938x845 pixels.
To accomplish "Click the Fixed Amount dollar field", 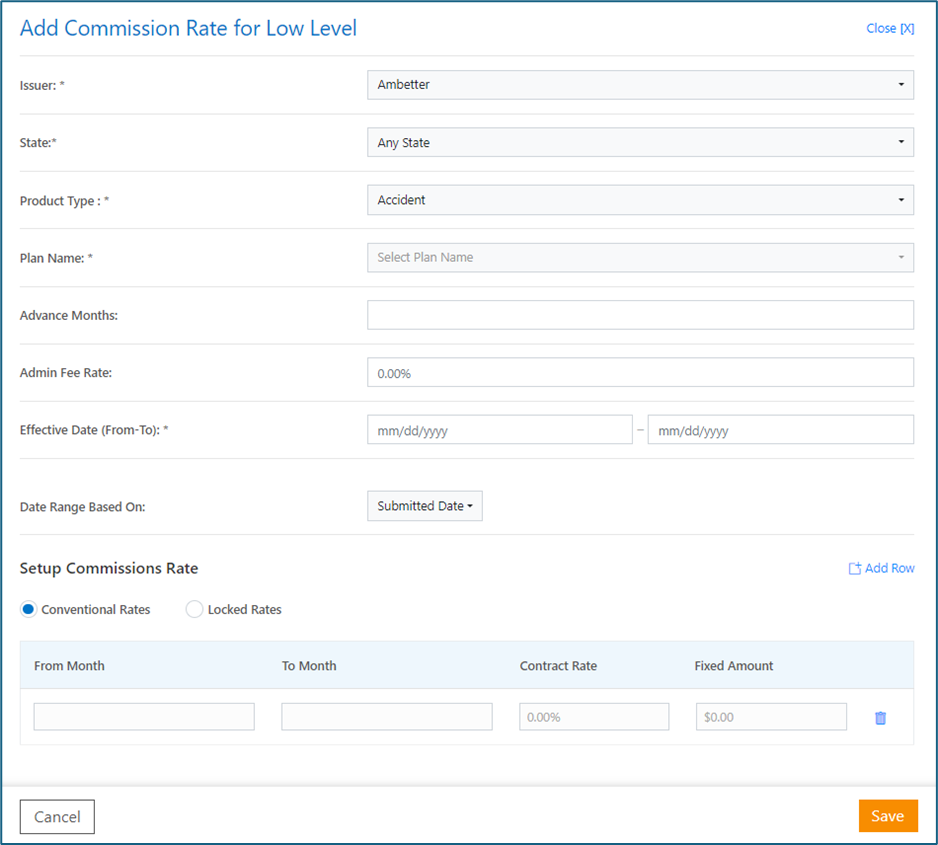I will 771,716.
